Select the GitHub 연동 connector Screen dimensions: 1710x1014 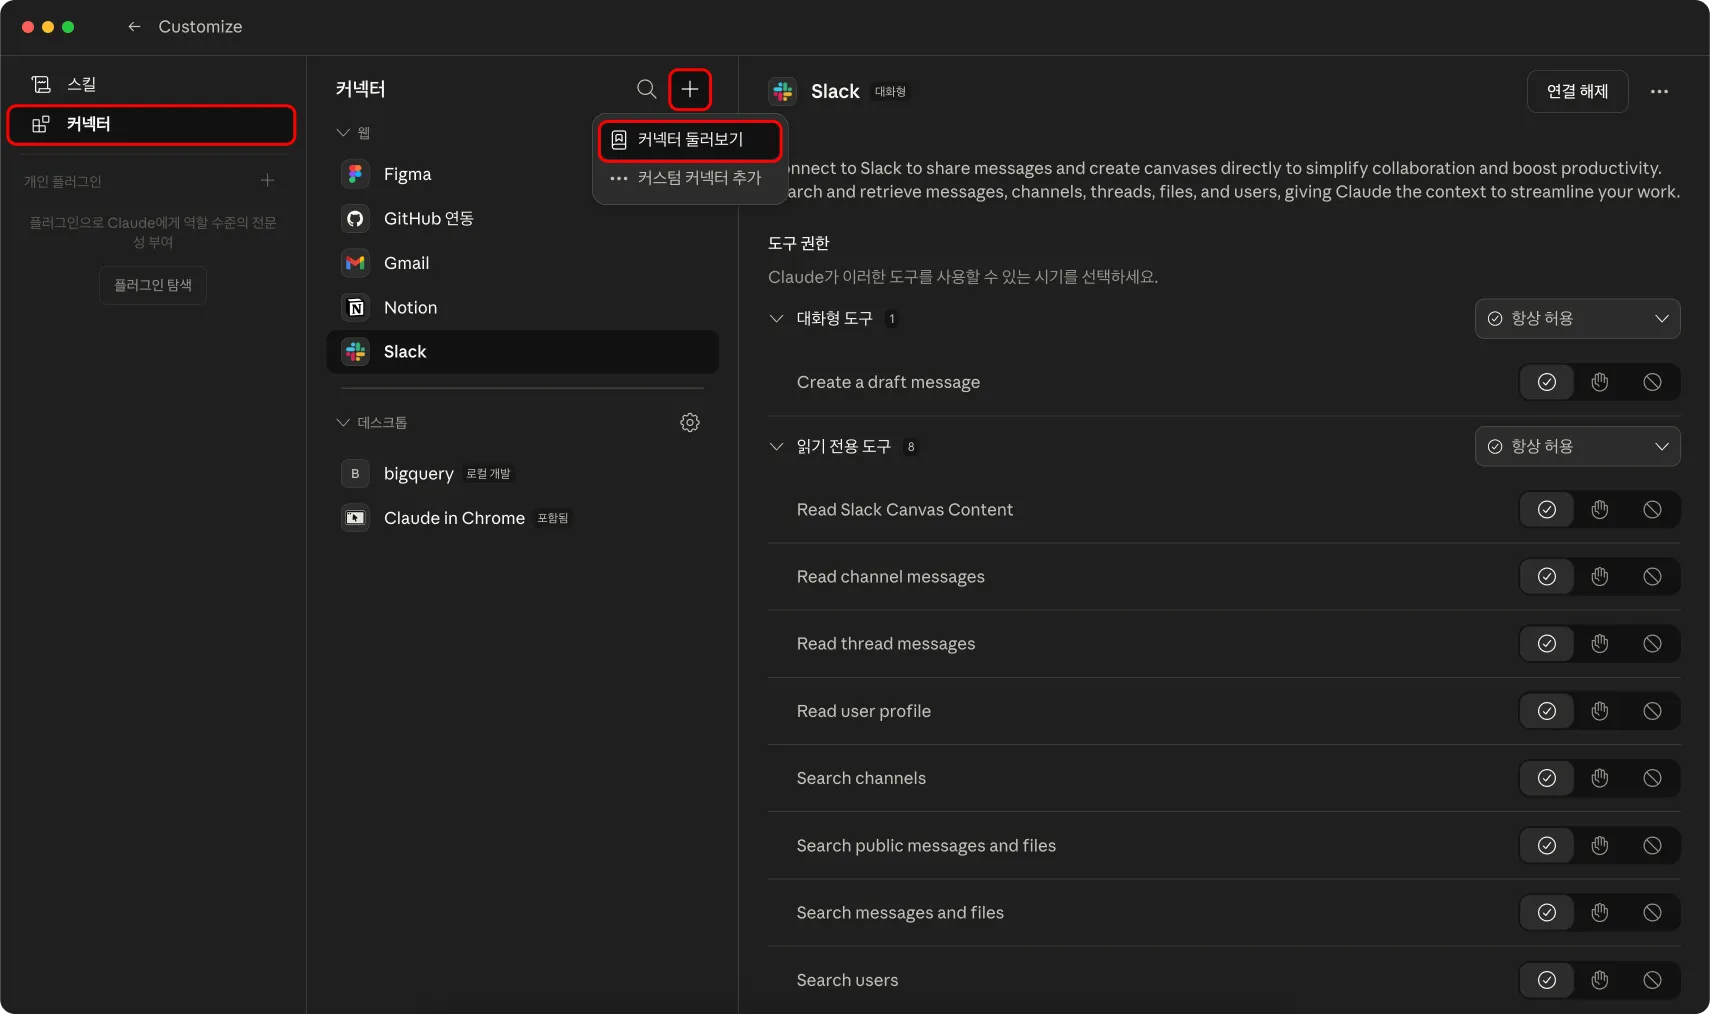522,218
